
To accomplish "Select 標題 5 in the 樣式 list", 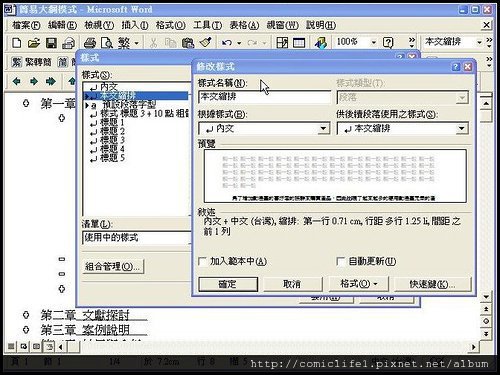I will 112,158.
